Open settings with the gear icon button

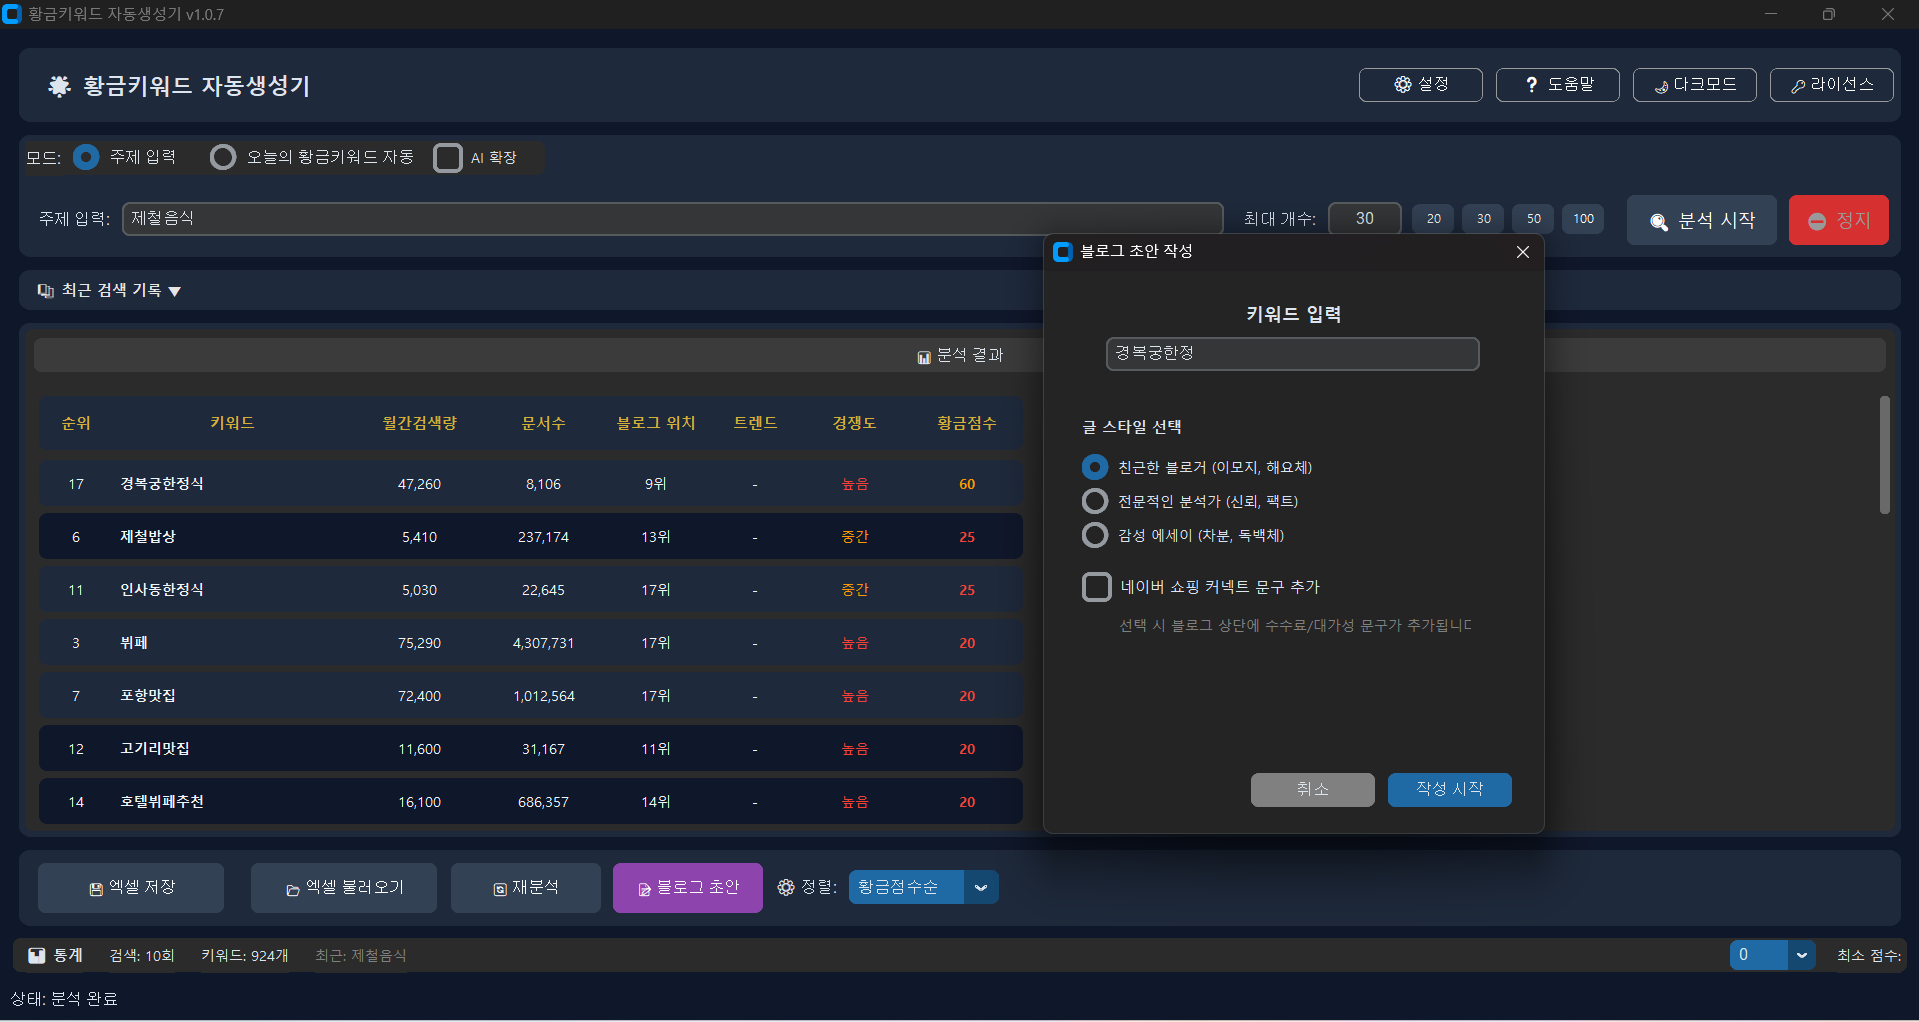1420,85
